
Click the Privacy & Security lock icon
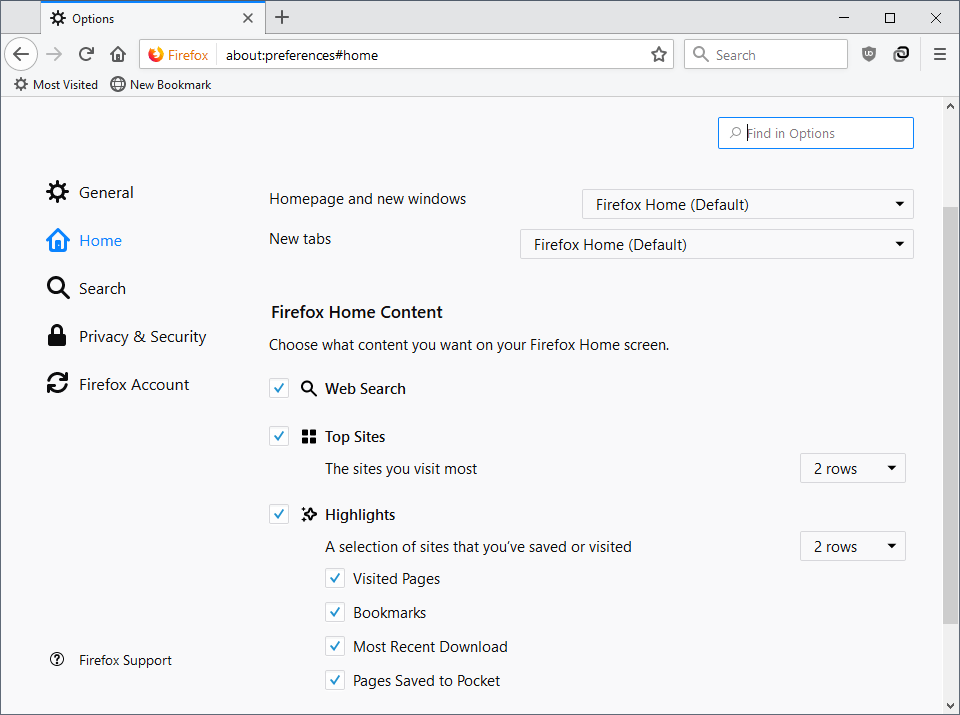(x=57, y=335)
